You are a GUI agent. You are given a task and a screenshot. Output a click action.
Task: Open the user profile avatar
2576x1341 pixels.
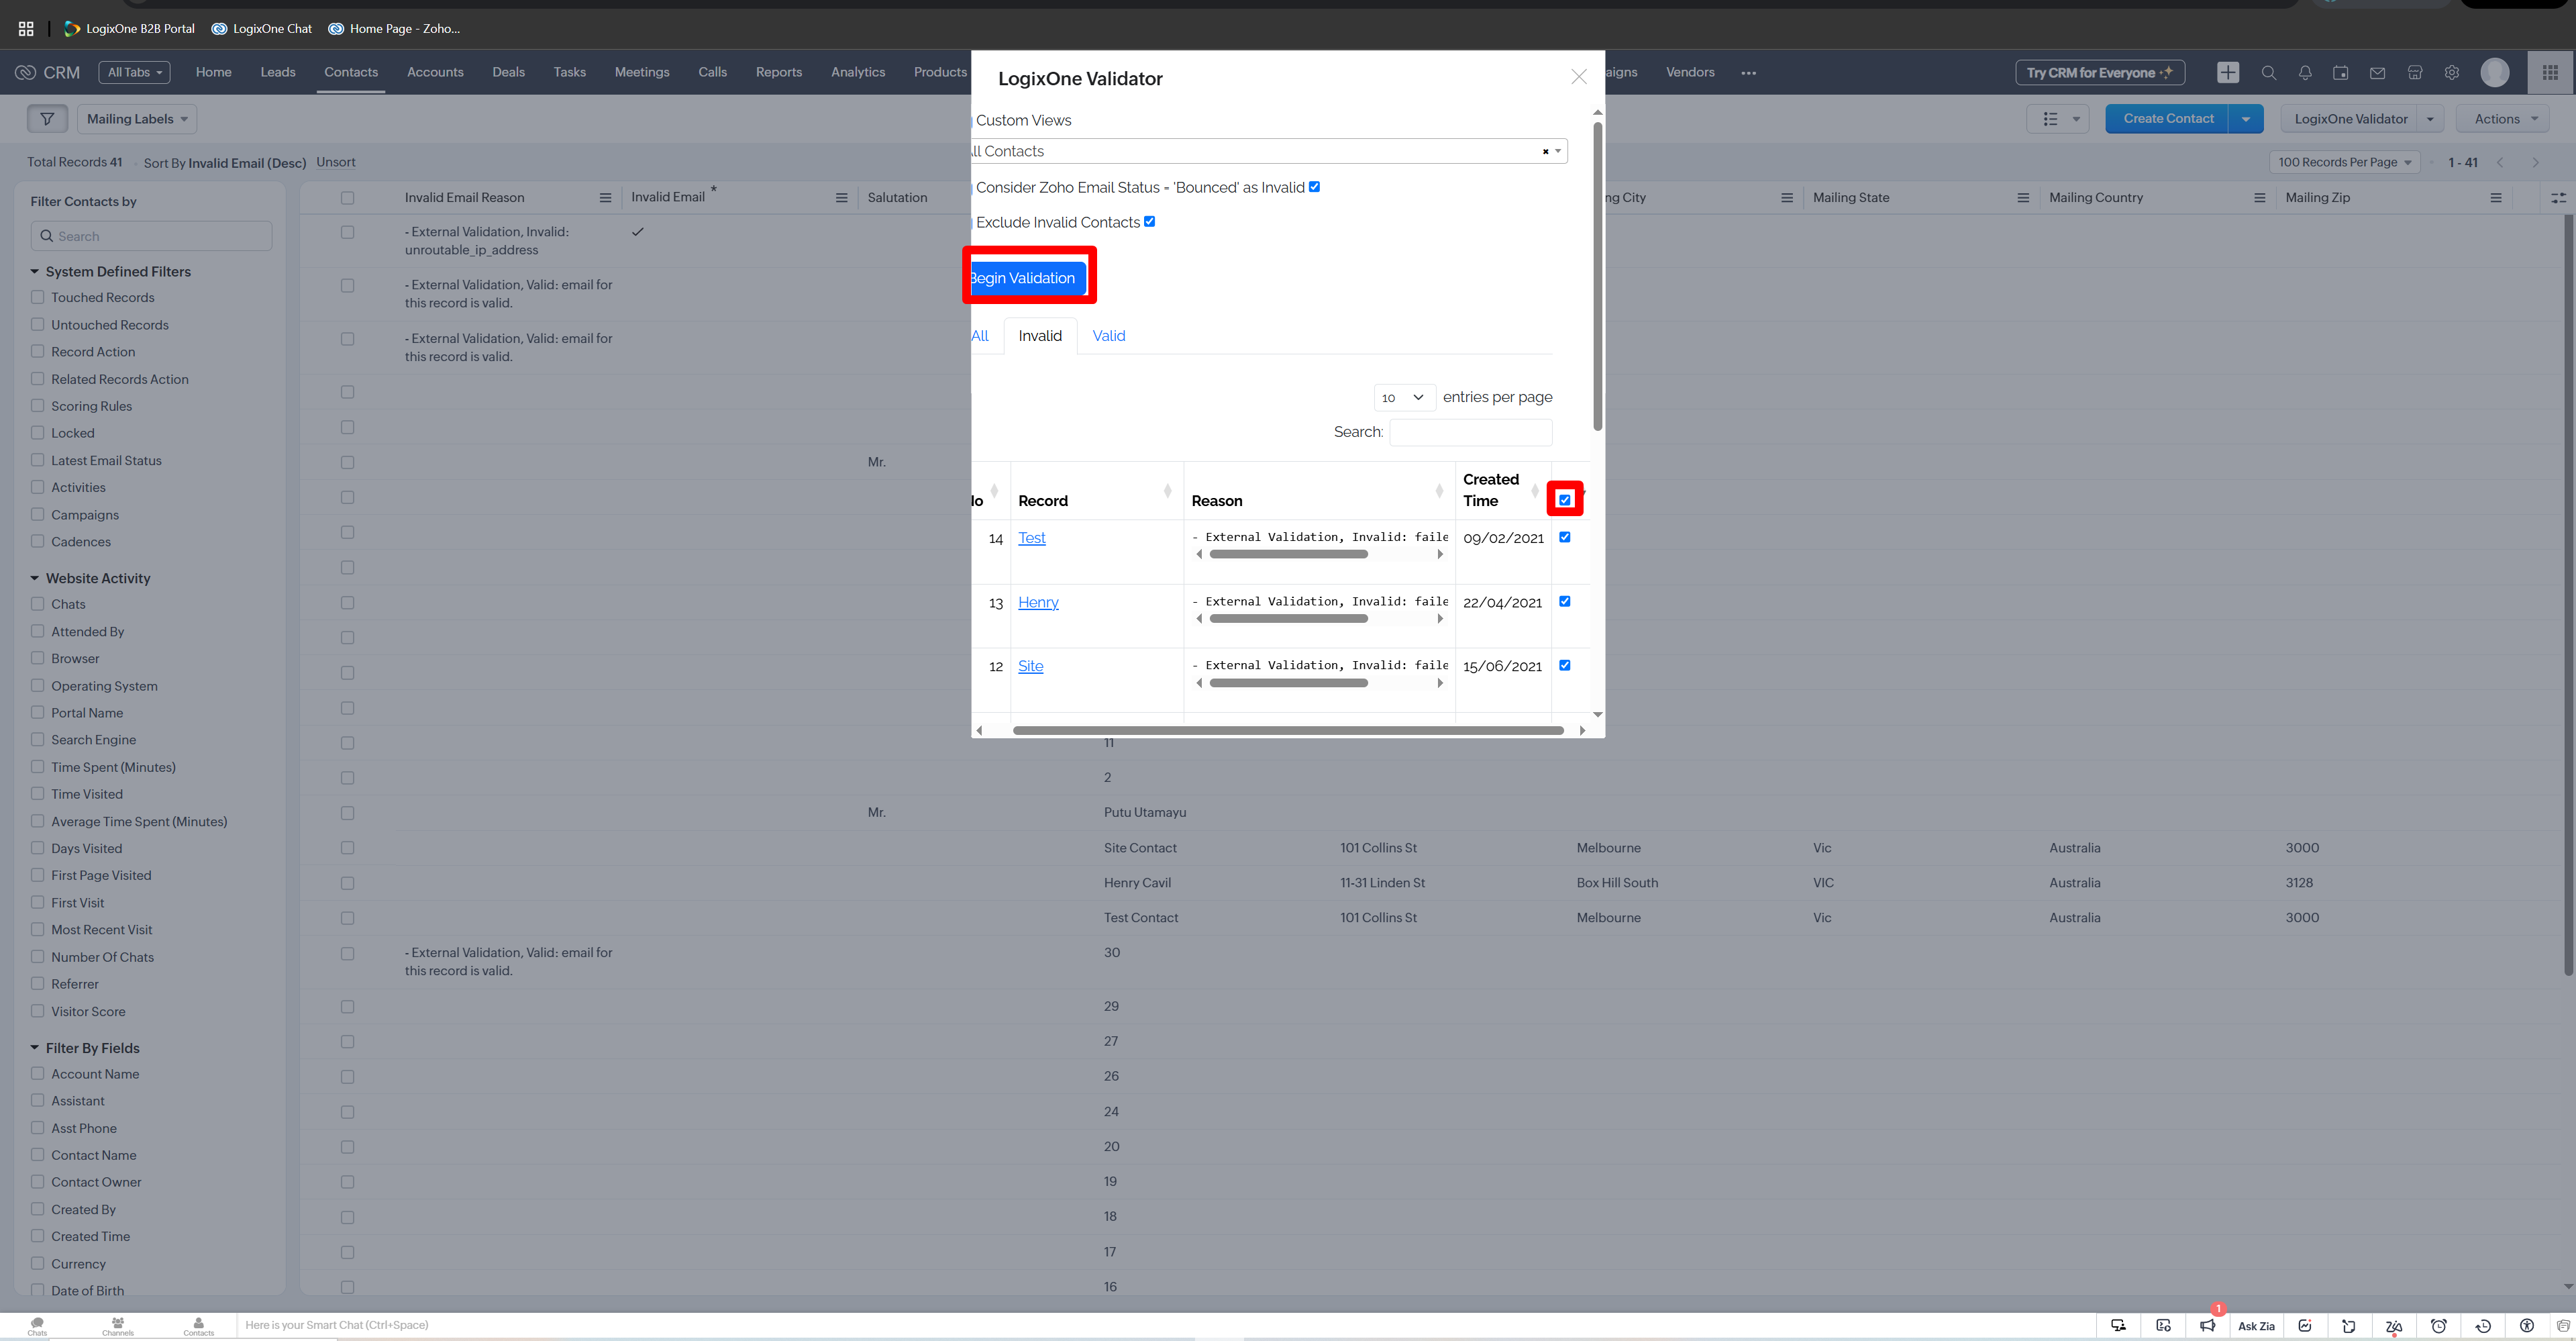[2494, 72]
